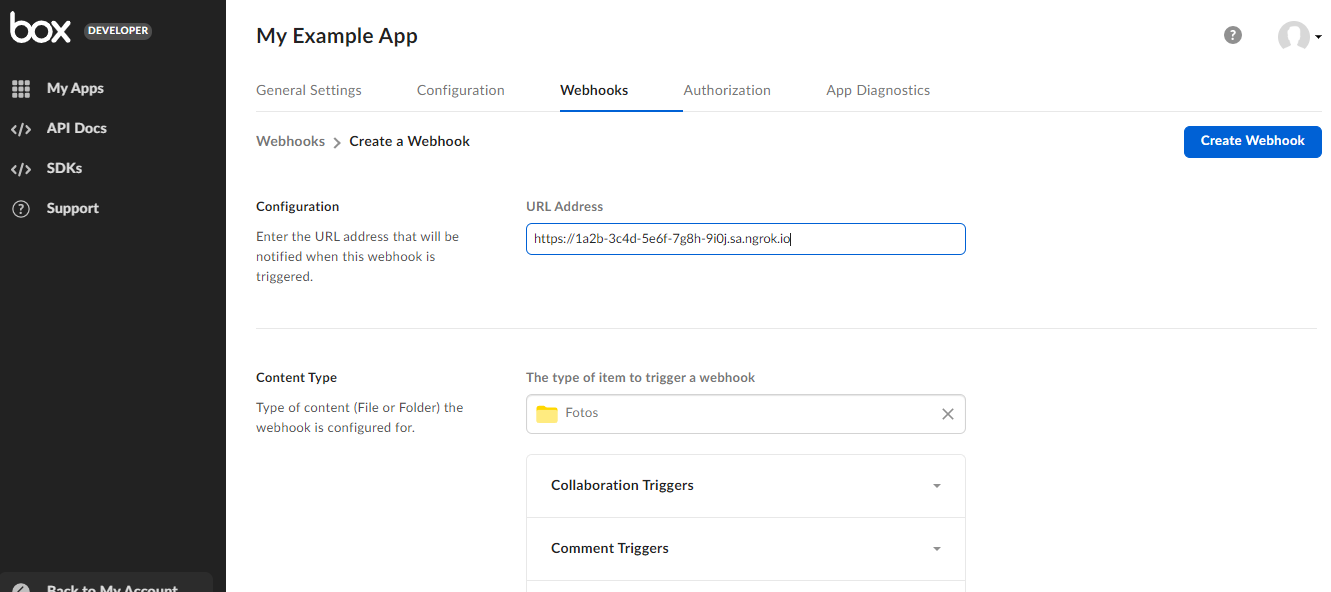Select the Webhooks tab
Screen dimensions: 1331x592
(x=594, y=90)
